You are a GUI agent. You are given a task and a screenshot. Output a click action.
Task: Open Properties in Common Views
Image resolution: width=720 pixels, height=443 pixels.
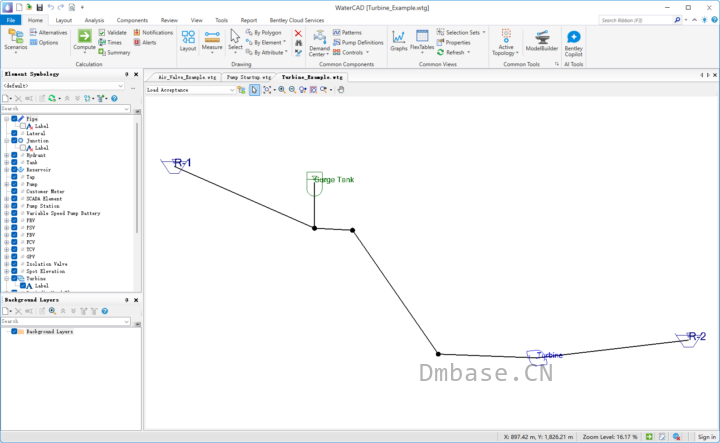454,43
